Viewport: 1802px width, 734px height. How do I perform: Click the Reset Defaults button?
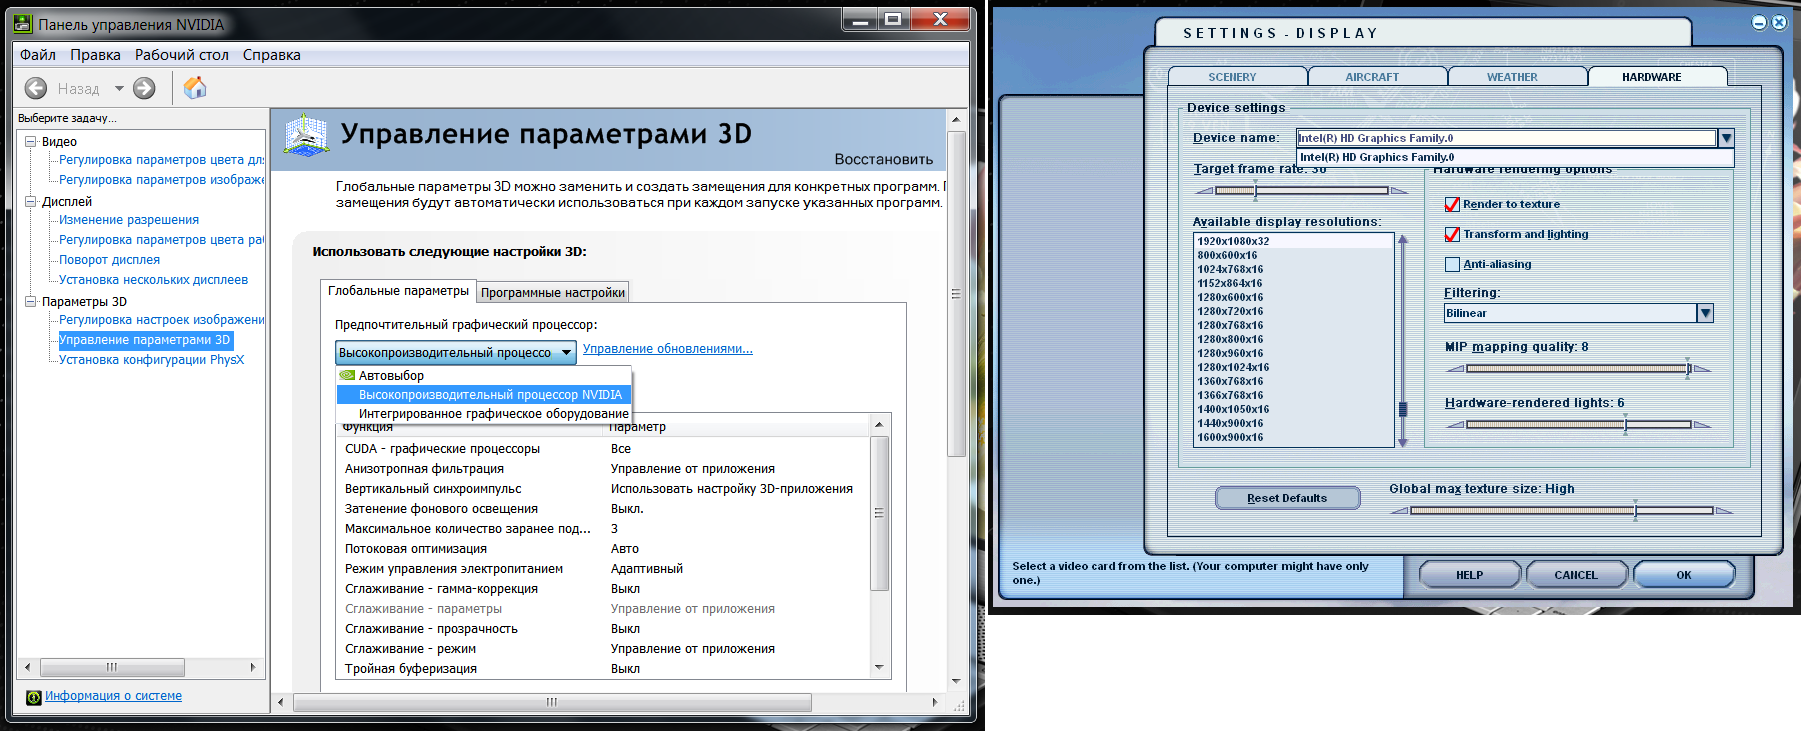(x=1287, y=498)
